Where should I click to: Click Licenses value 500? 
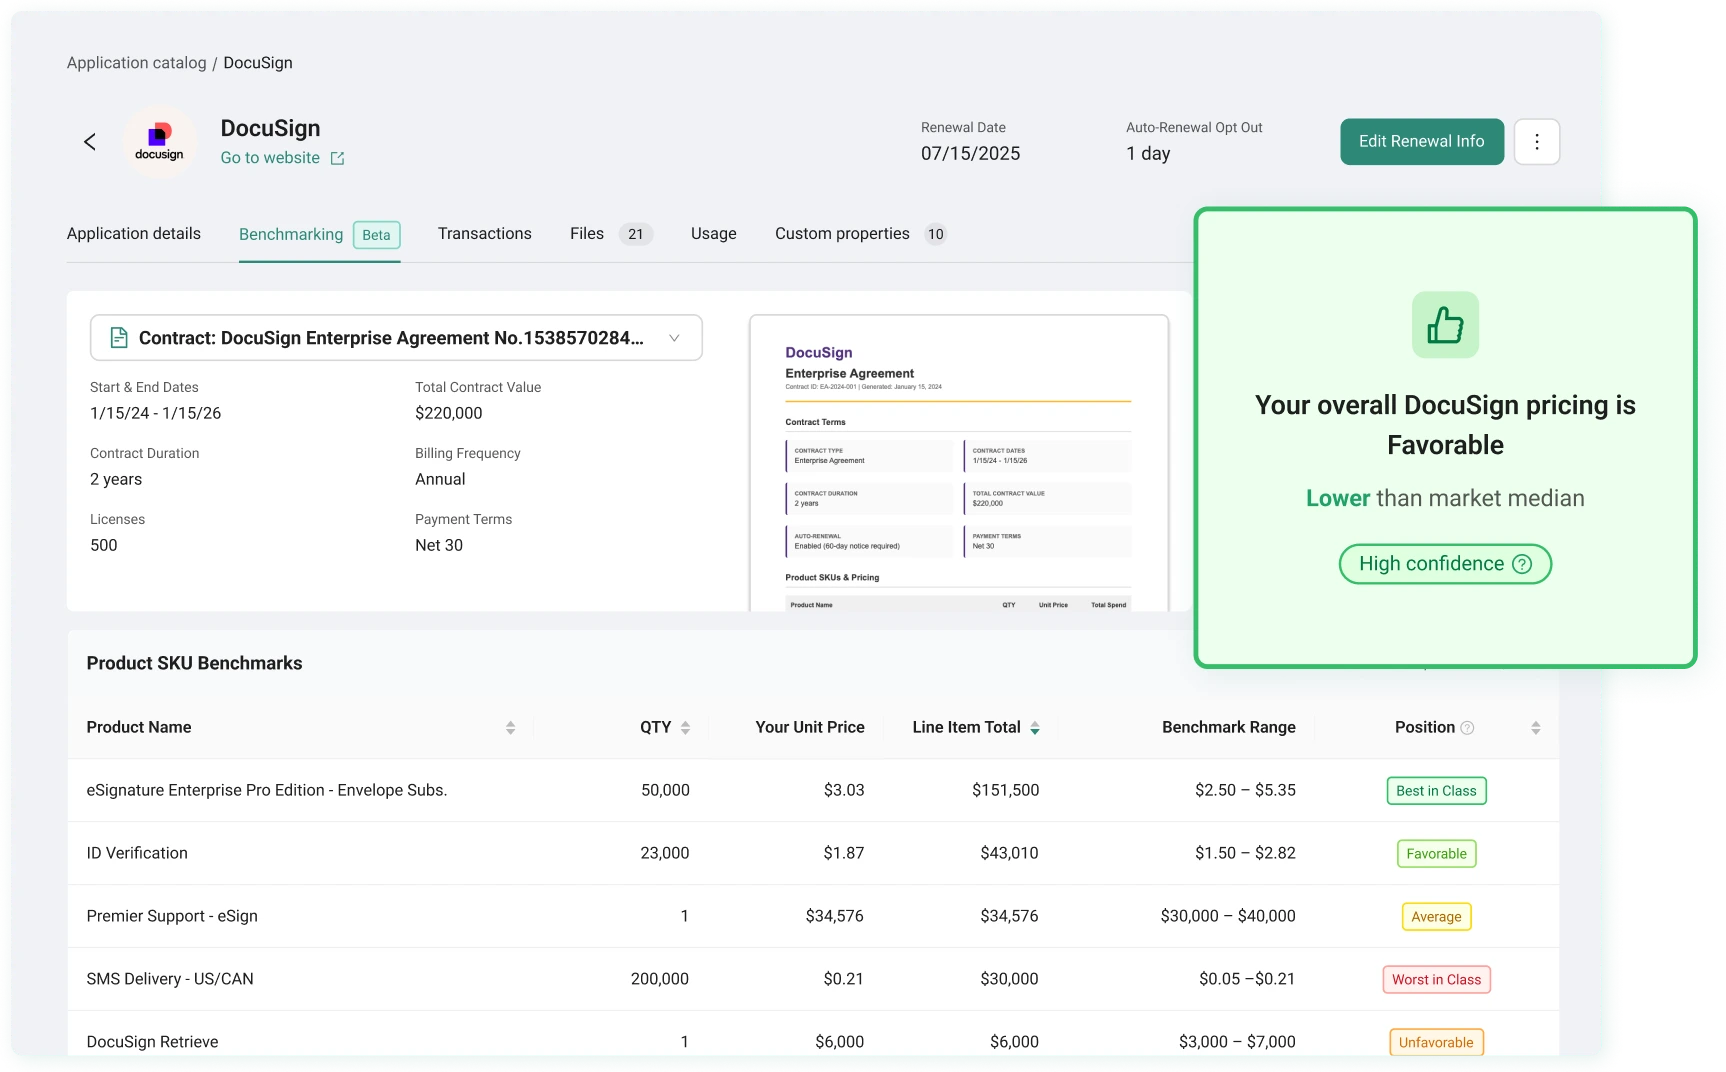pyautogui.click(x=104, y=545)
